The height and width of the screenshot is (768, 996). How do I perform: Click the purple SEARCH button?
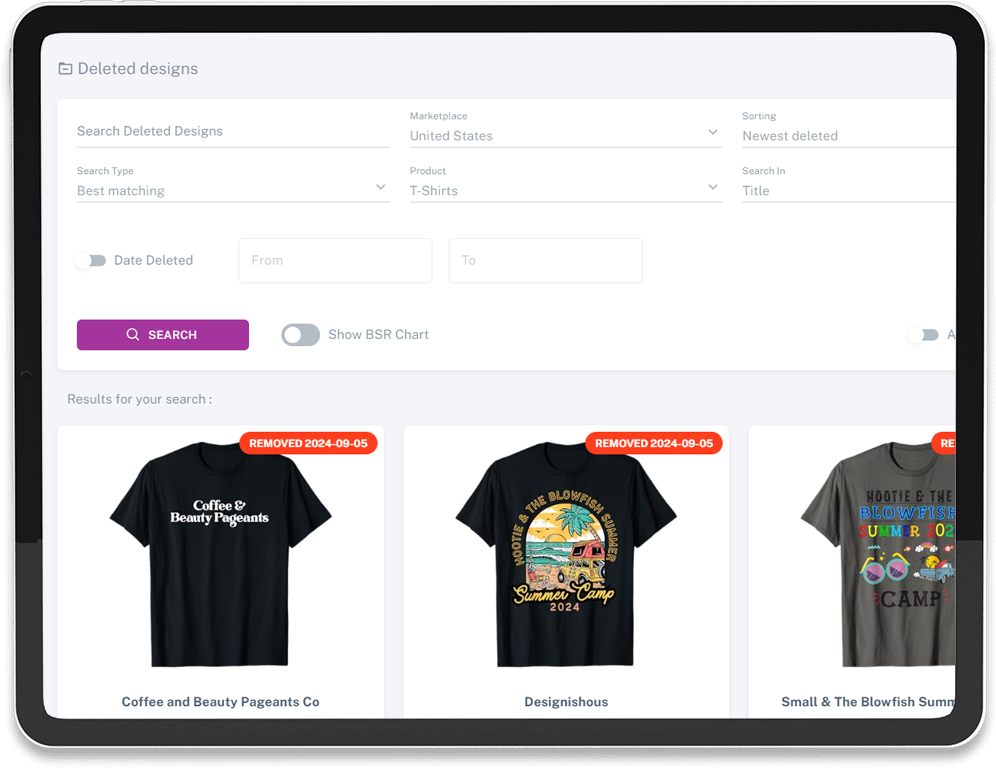[163, 335]
